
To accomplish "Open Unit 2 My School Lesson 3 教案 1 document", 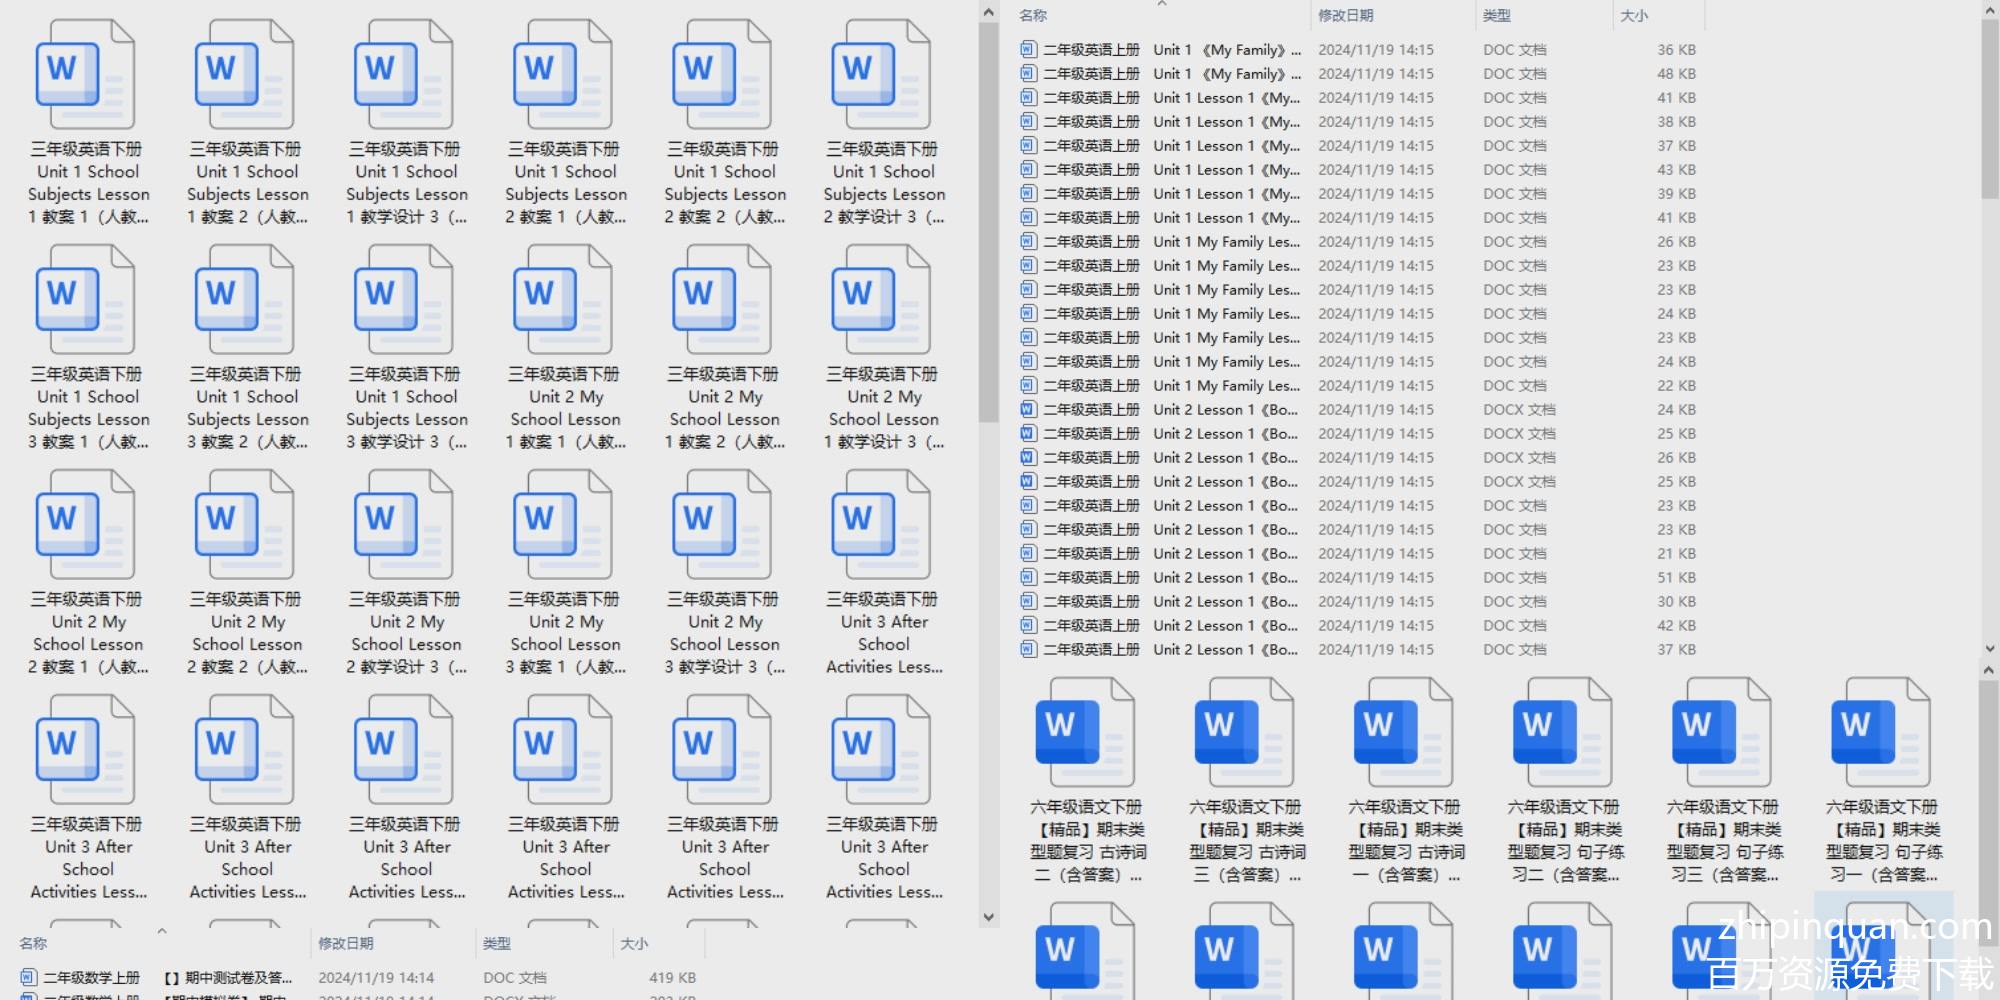I will [564, 526].
